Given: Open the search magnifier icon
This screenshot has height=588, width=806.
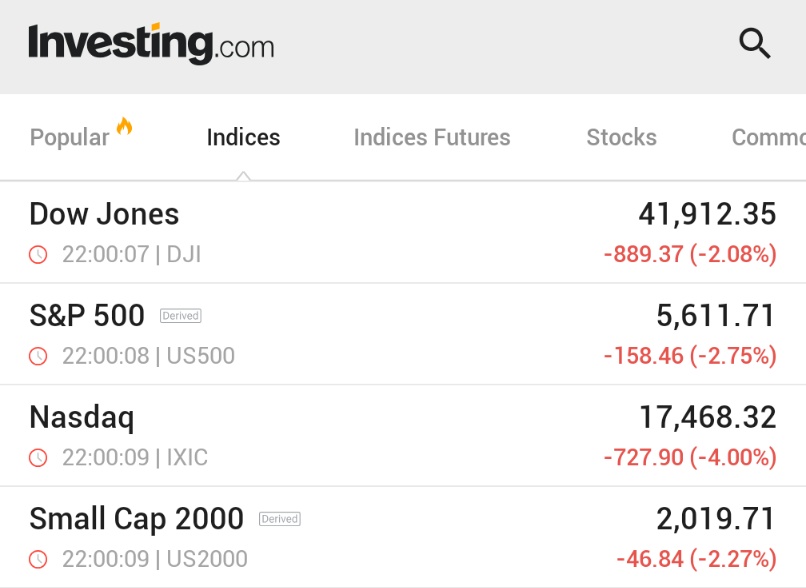Looking at the screenshot, I should 755,43.
